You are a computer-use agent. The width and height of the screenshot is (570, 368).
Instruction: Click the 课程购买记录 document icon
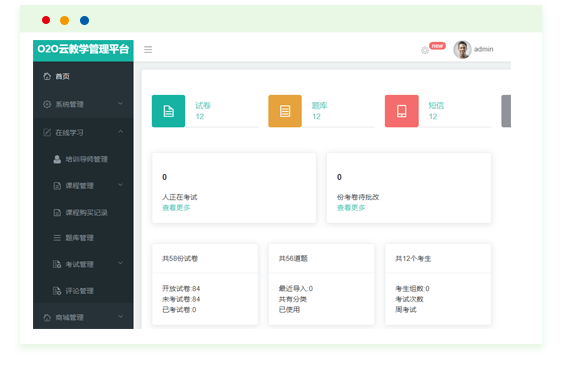pos(57,212)
